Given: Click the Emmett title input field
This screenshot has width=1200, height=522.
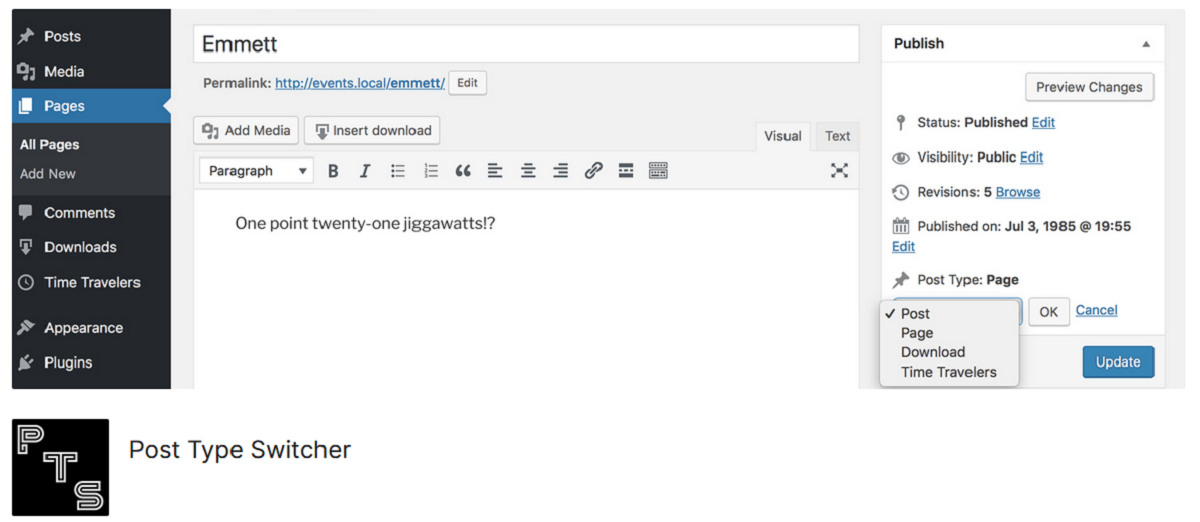Looking at the screenshot, I should [526, 44].
